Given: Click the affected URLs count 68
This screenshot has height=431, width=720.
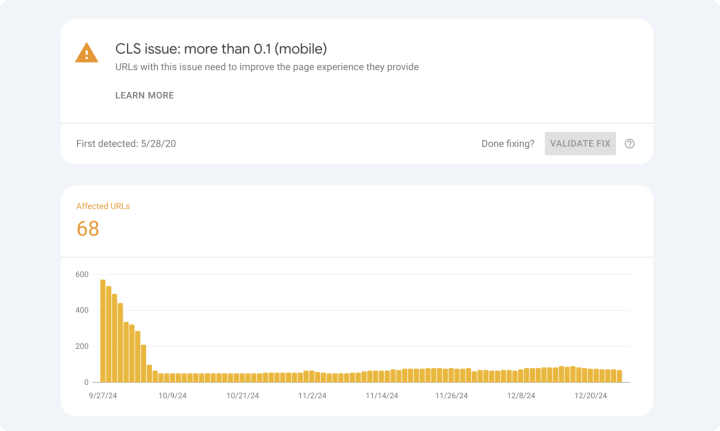Looking at the screenshot, I should pos(88,229).
